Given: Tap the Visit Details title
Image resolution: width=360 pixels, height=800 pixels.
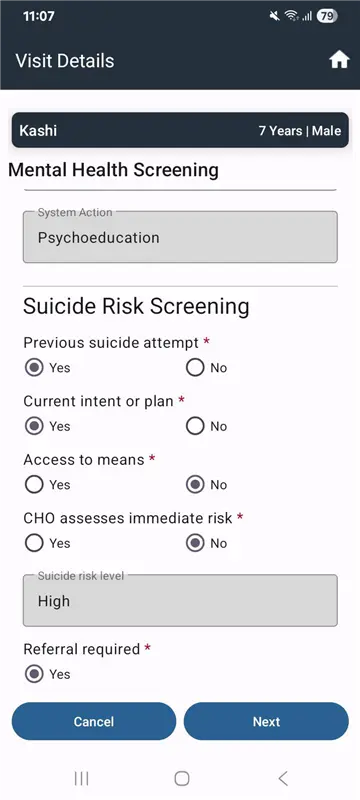Looking at the screenshot, I should coord(65,61).
